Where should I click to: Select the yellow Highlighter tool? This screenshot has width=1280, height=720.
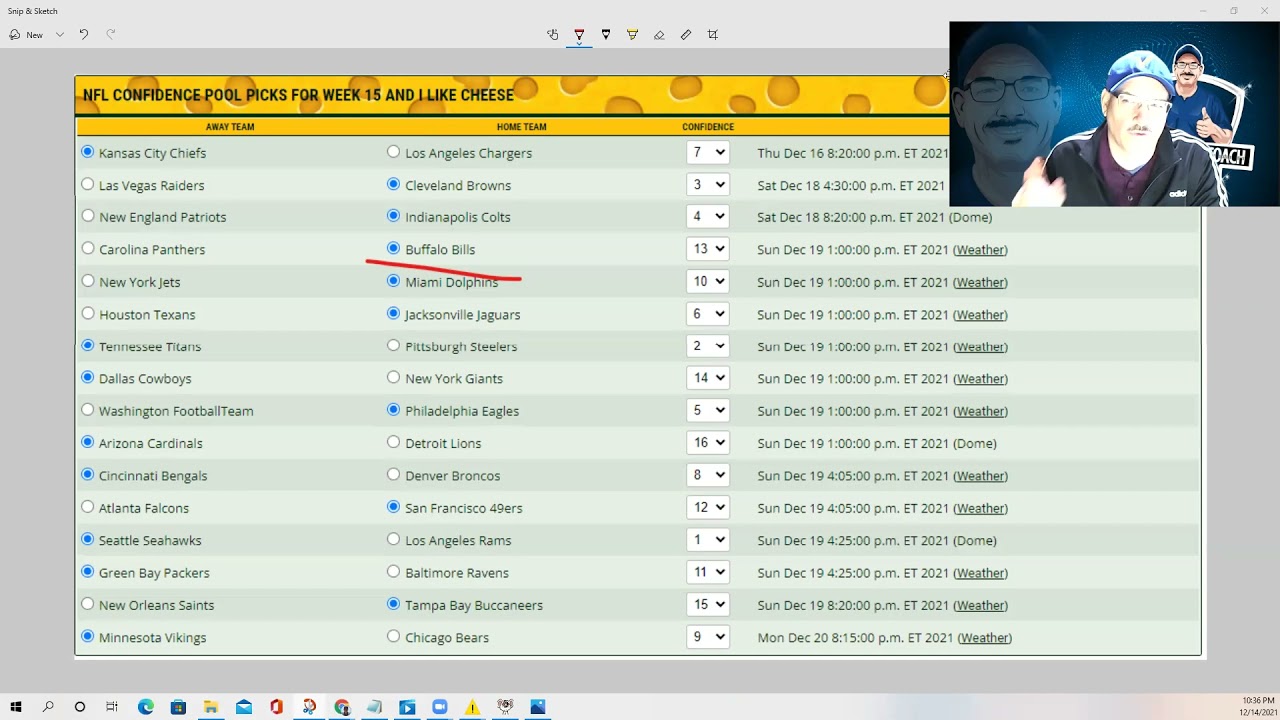(x=632, y=34)
